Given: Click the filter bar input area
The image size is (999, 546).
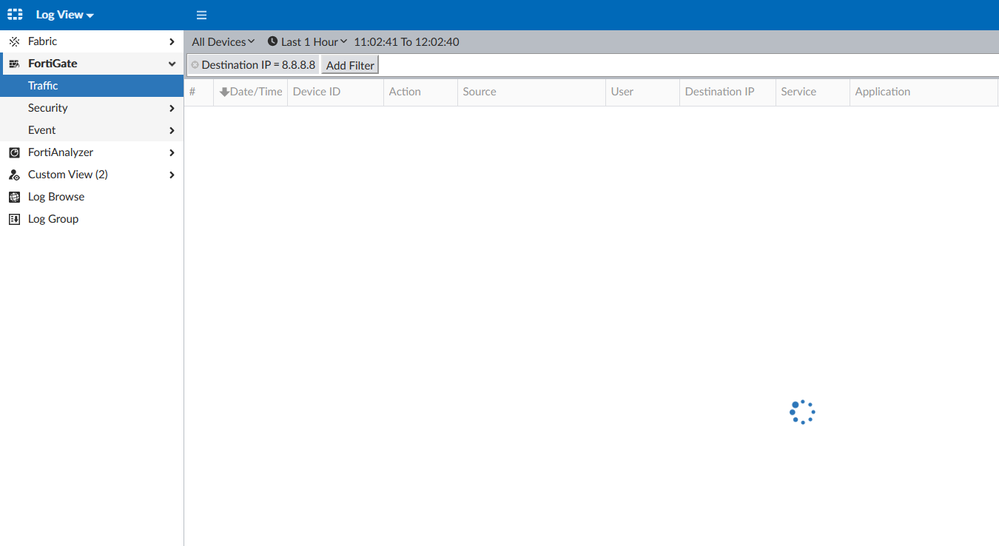Looking at the screenshot, I should tap(688, 65).
